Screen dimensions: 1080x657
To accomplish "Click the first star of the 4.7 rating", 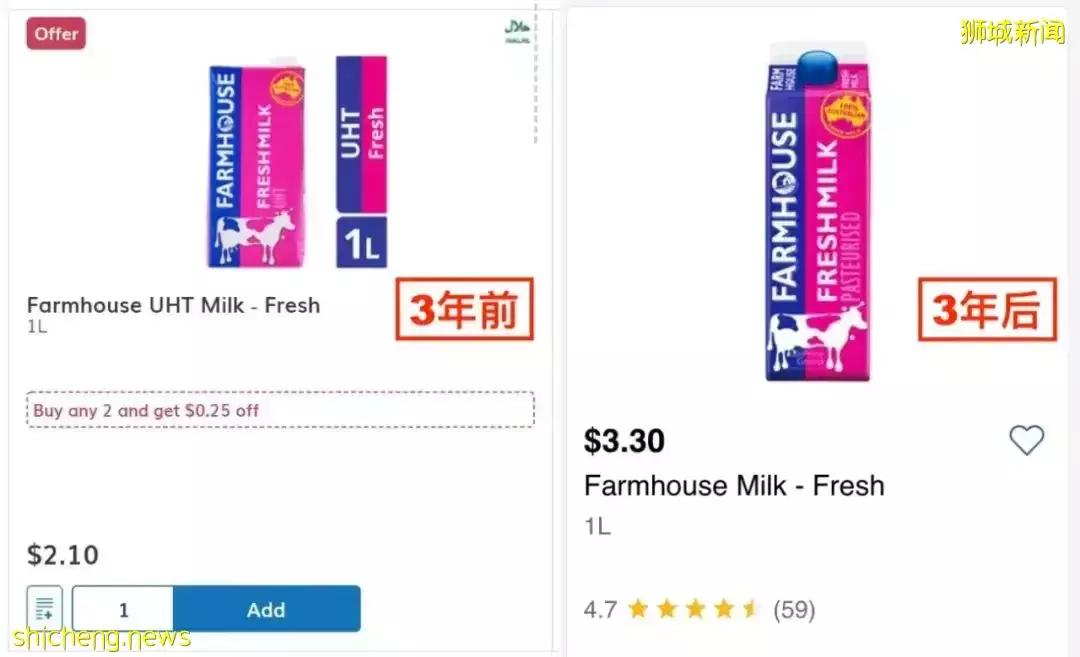I will coord(640,607).
